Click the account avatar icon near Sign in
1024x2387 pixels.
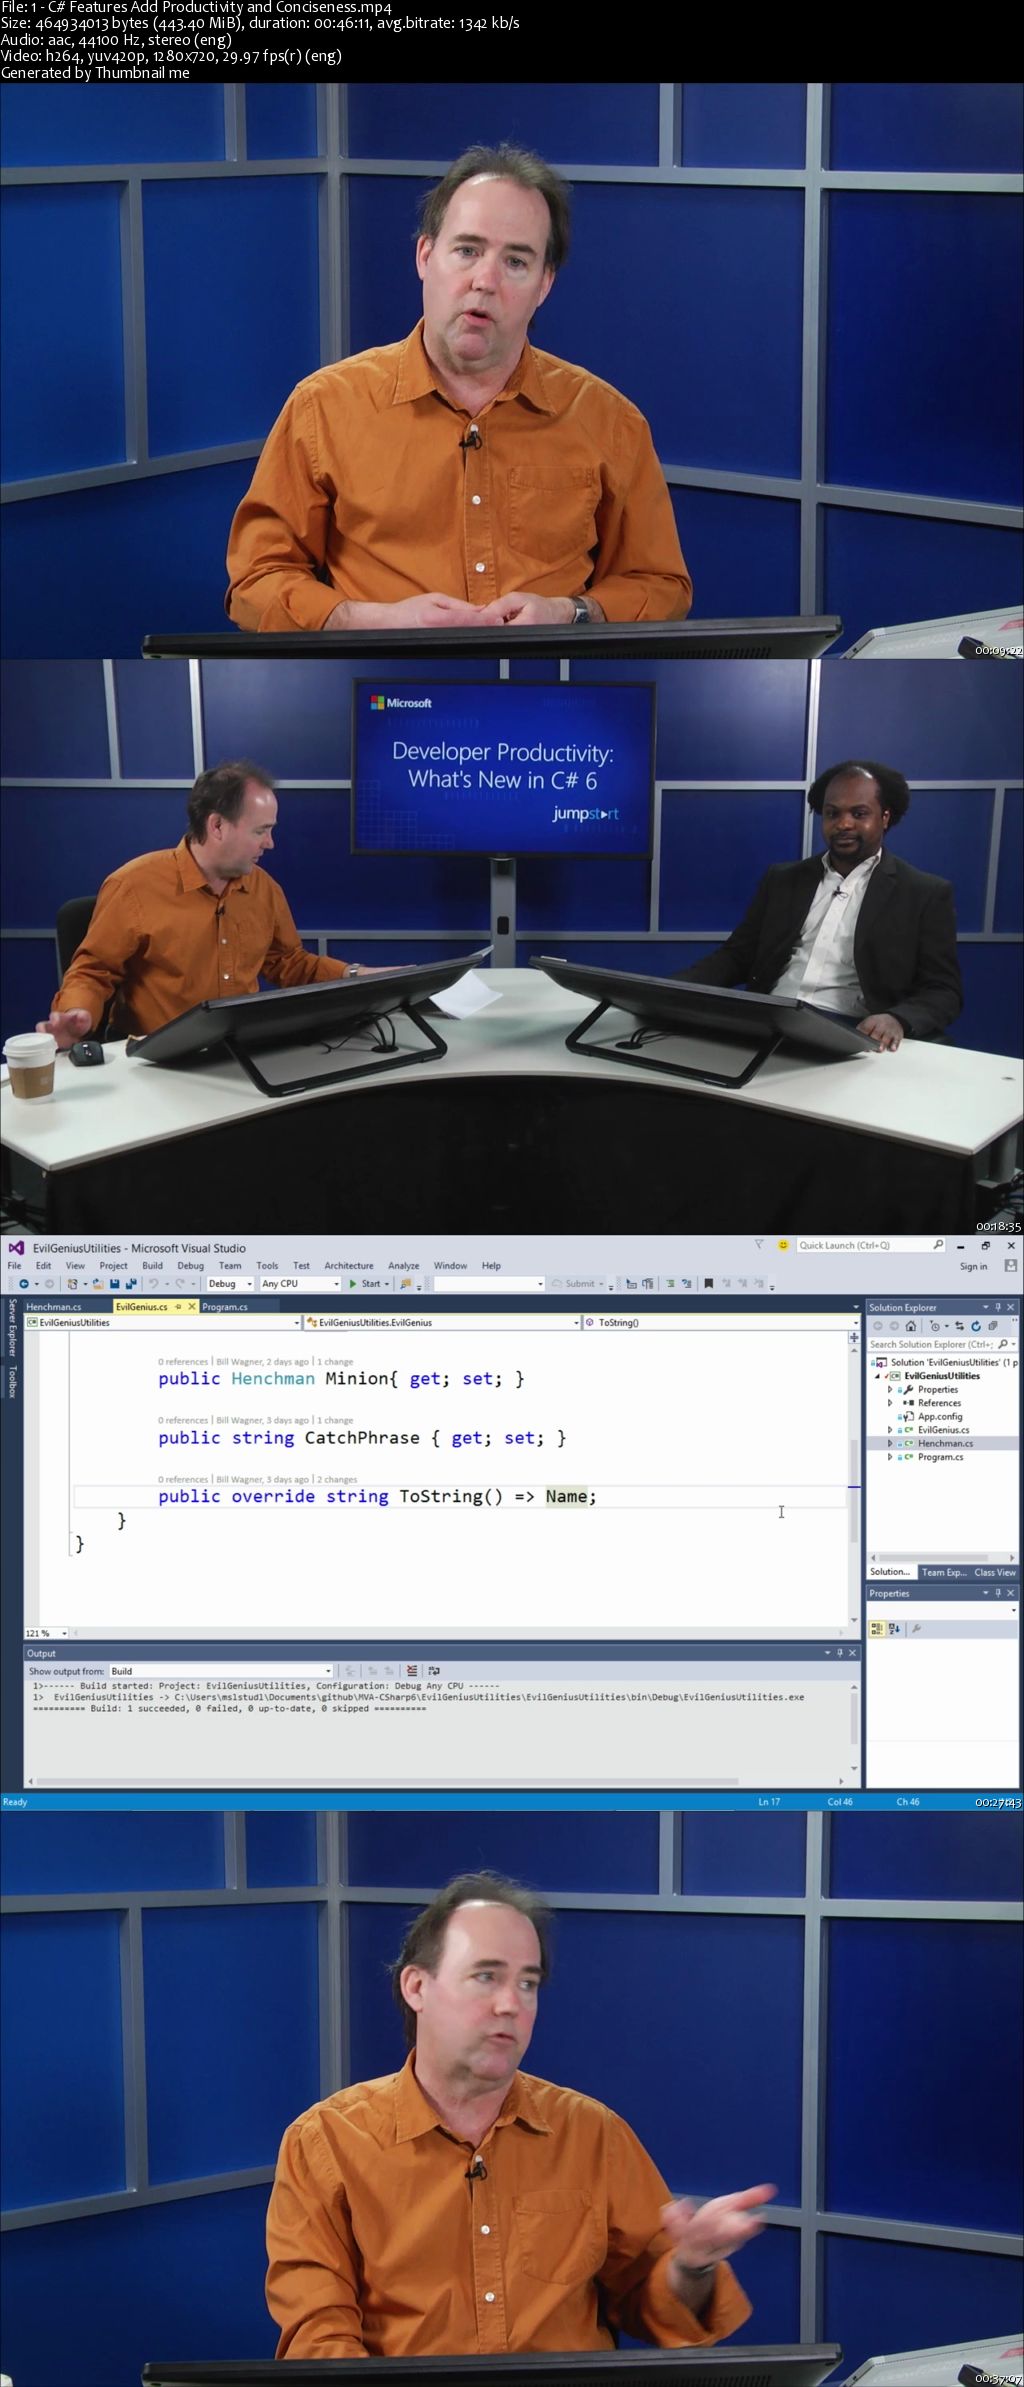(x=1010, y=1266)
